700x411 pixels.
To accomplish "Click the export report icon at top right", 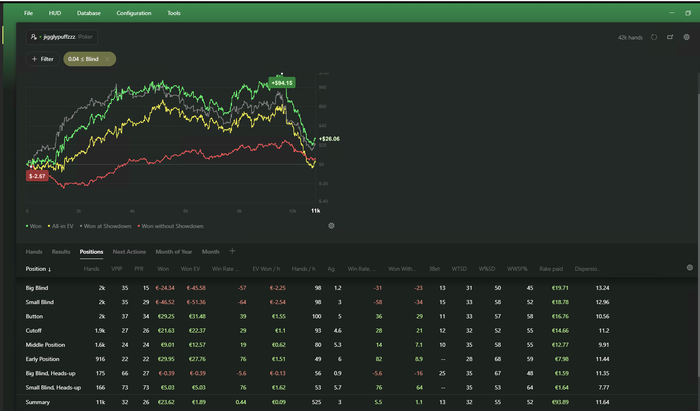I will (670, 37).
